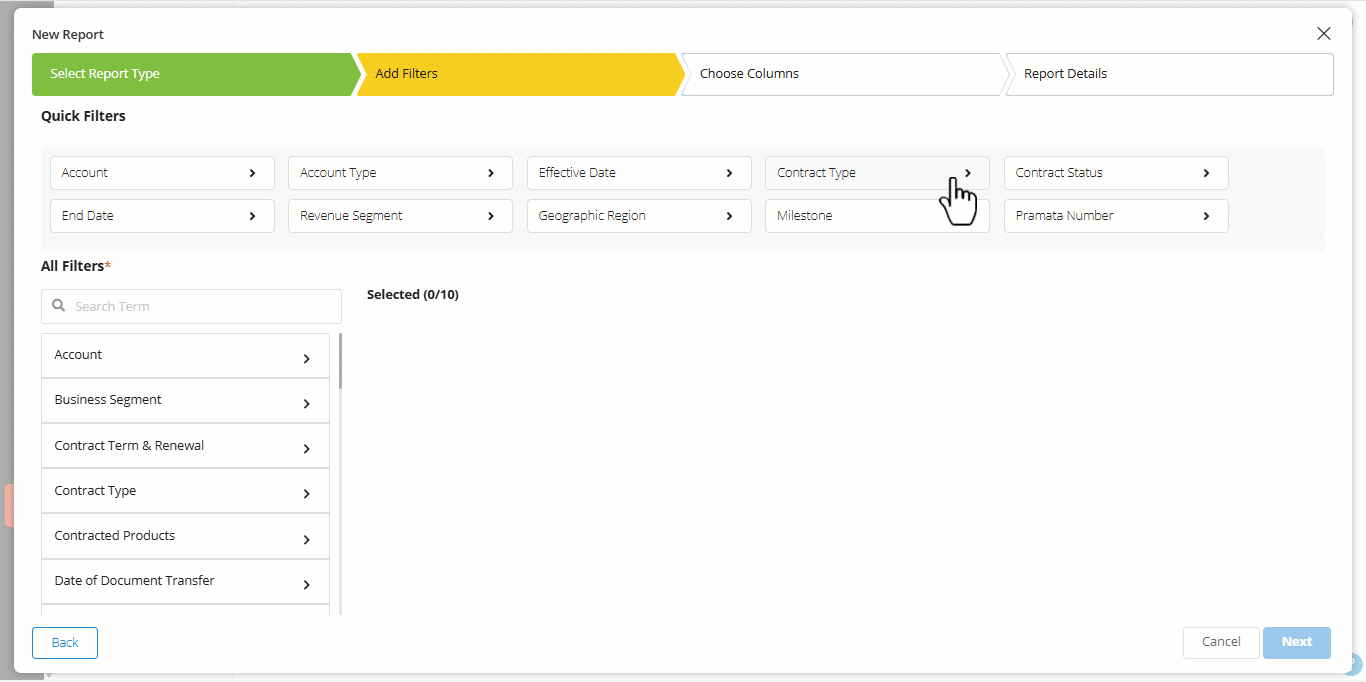1366x682 pixels.
Task: Click the Selected (0/10) label
Action: (x=413, y=295)
